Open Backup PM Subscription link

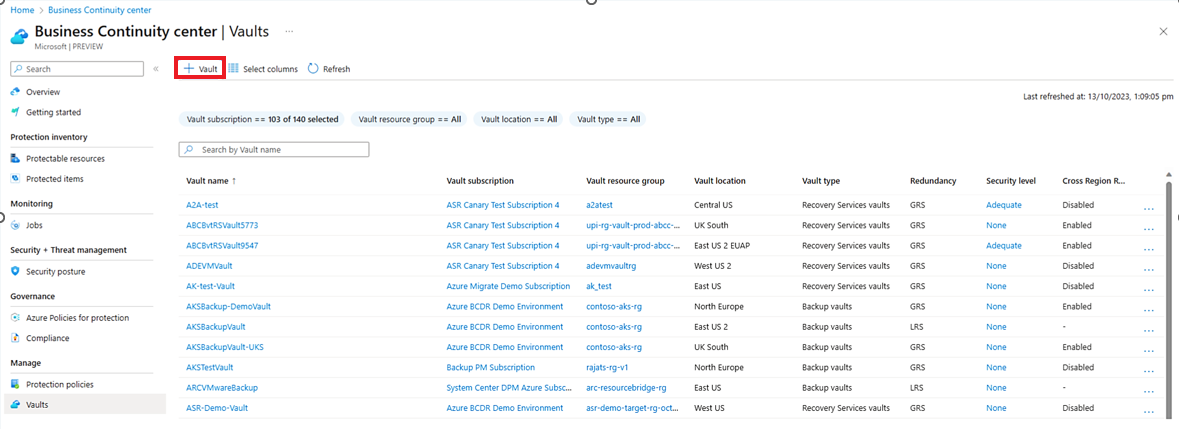coord(490,367)
